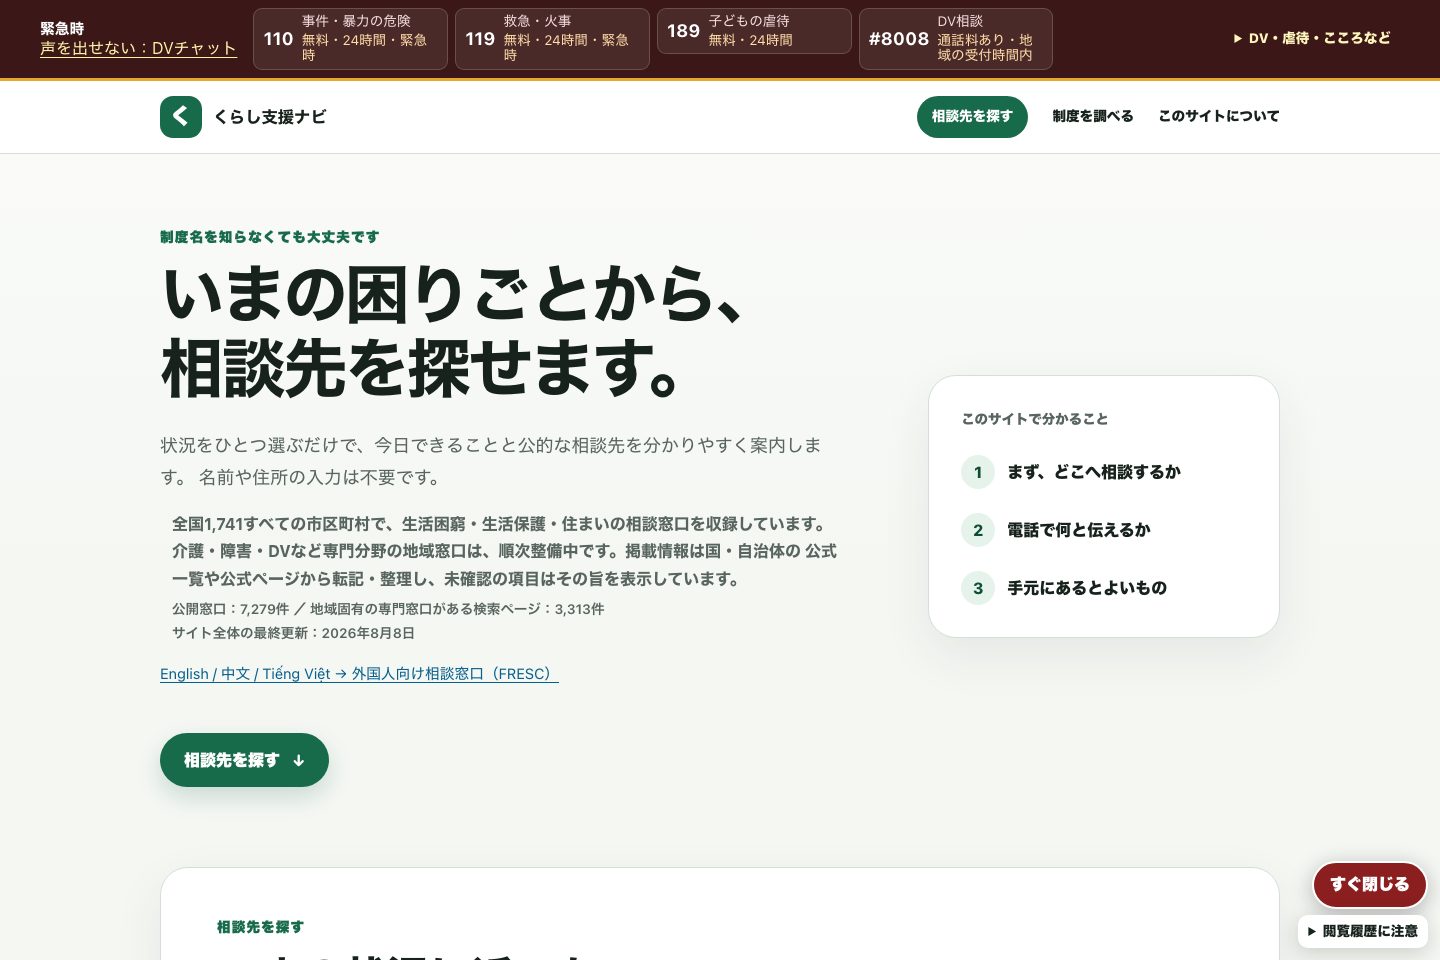
Task: Click the このサイトで分かること card heading
Action: (1035, 419)
